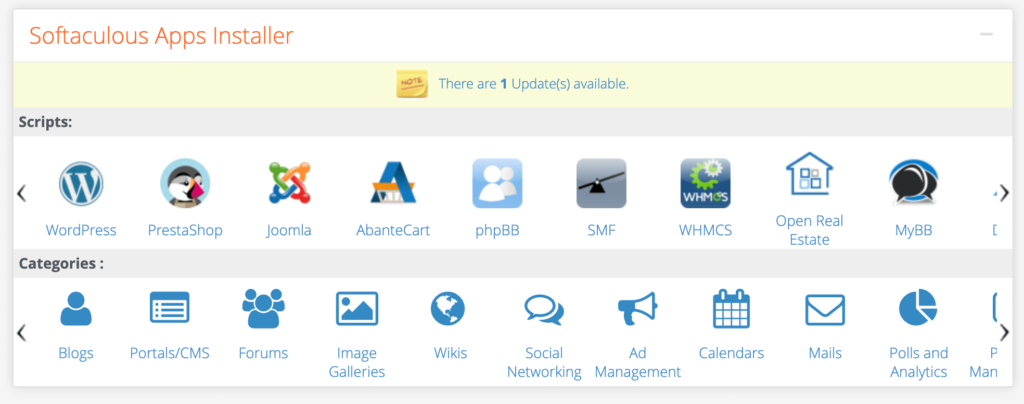1024x404 pixels.
Task: Open the Blogs category icon
Action: point(76,309)
